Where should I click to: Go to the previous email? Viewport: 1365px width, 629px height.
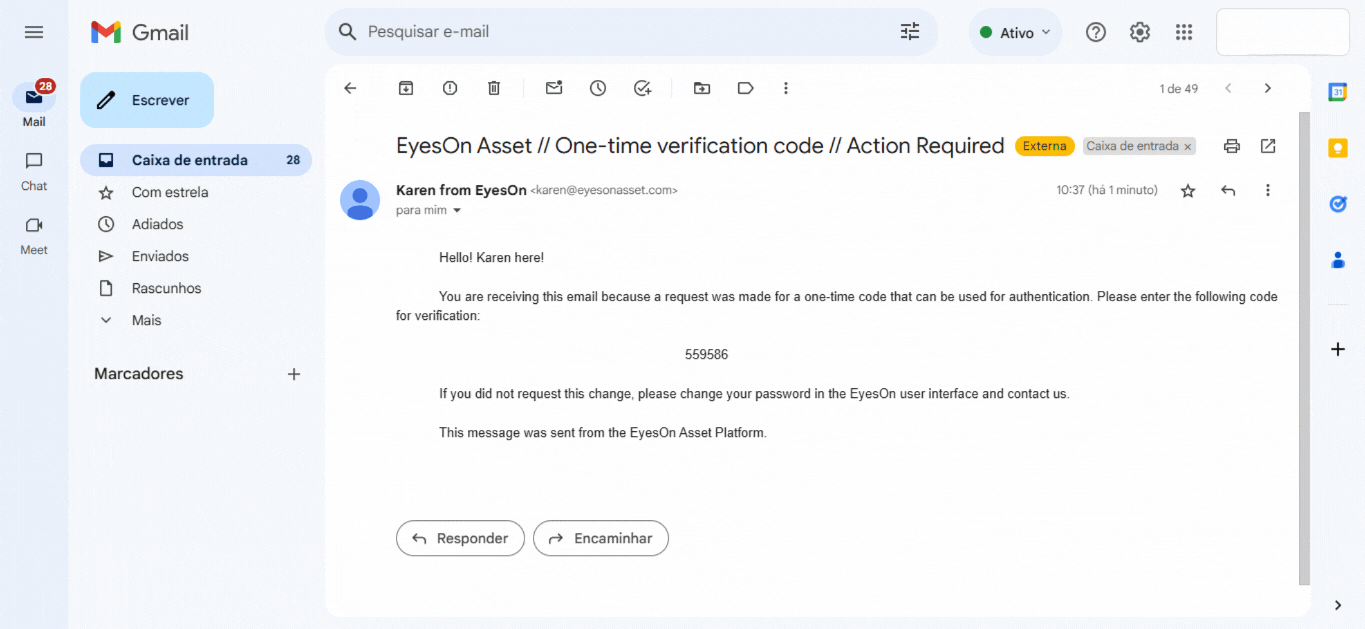coord(1228,88)
